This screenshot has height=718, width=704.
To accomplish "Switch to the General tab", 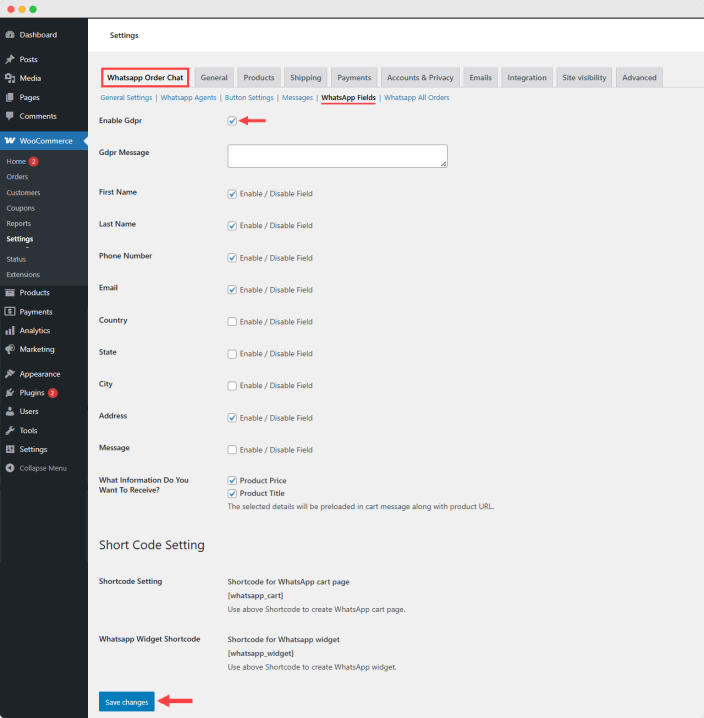I will pos(214,77).
